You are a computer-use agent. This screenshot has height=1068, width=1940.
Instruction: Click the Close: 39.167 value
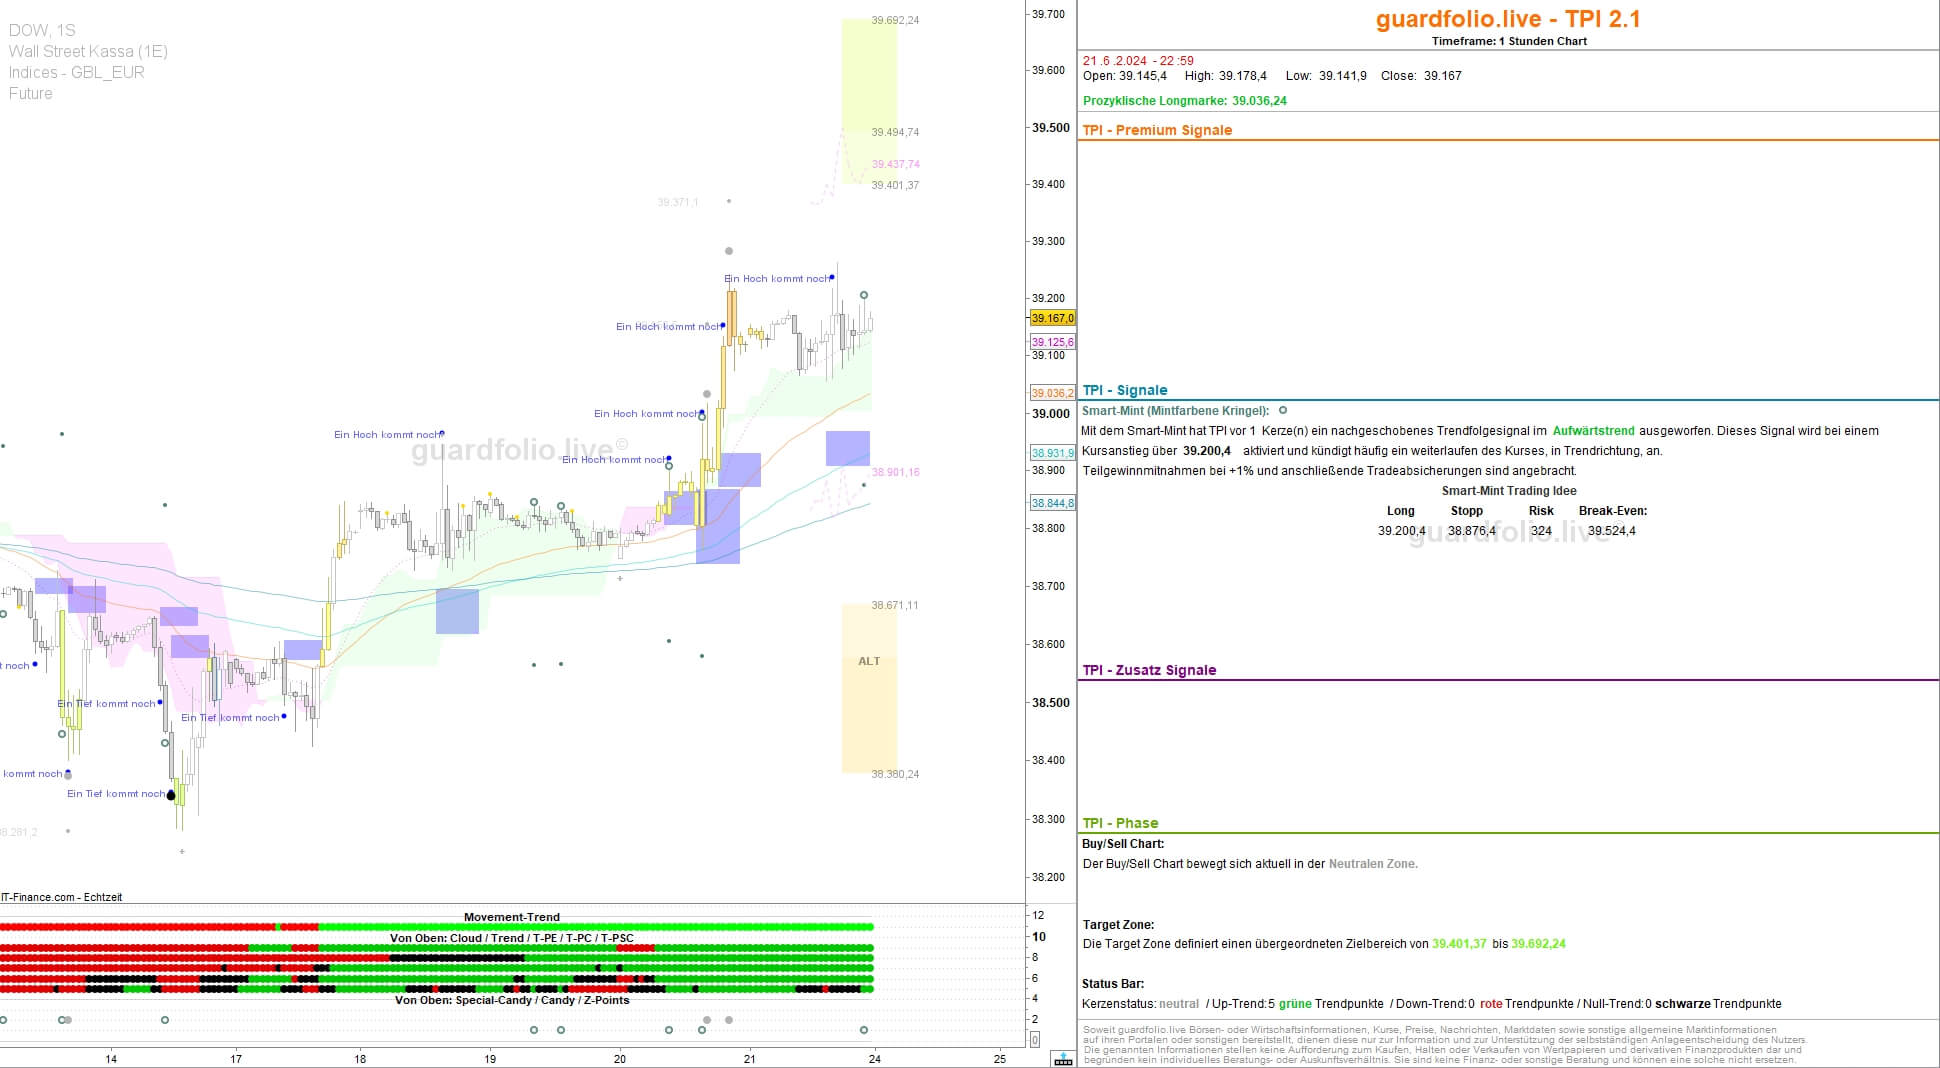[1421, 76]
